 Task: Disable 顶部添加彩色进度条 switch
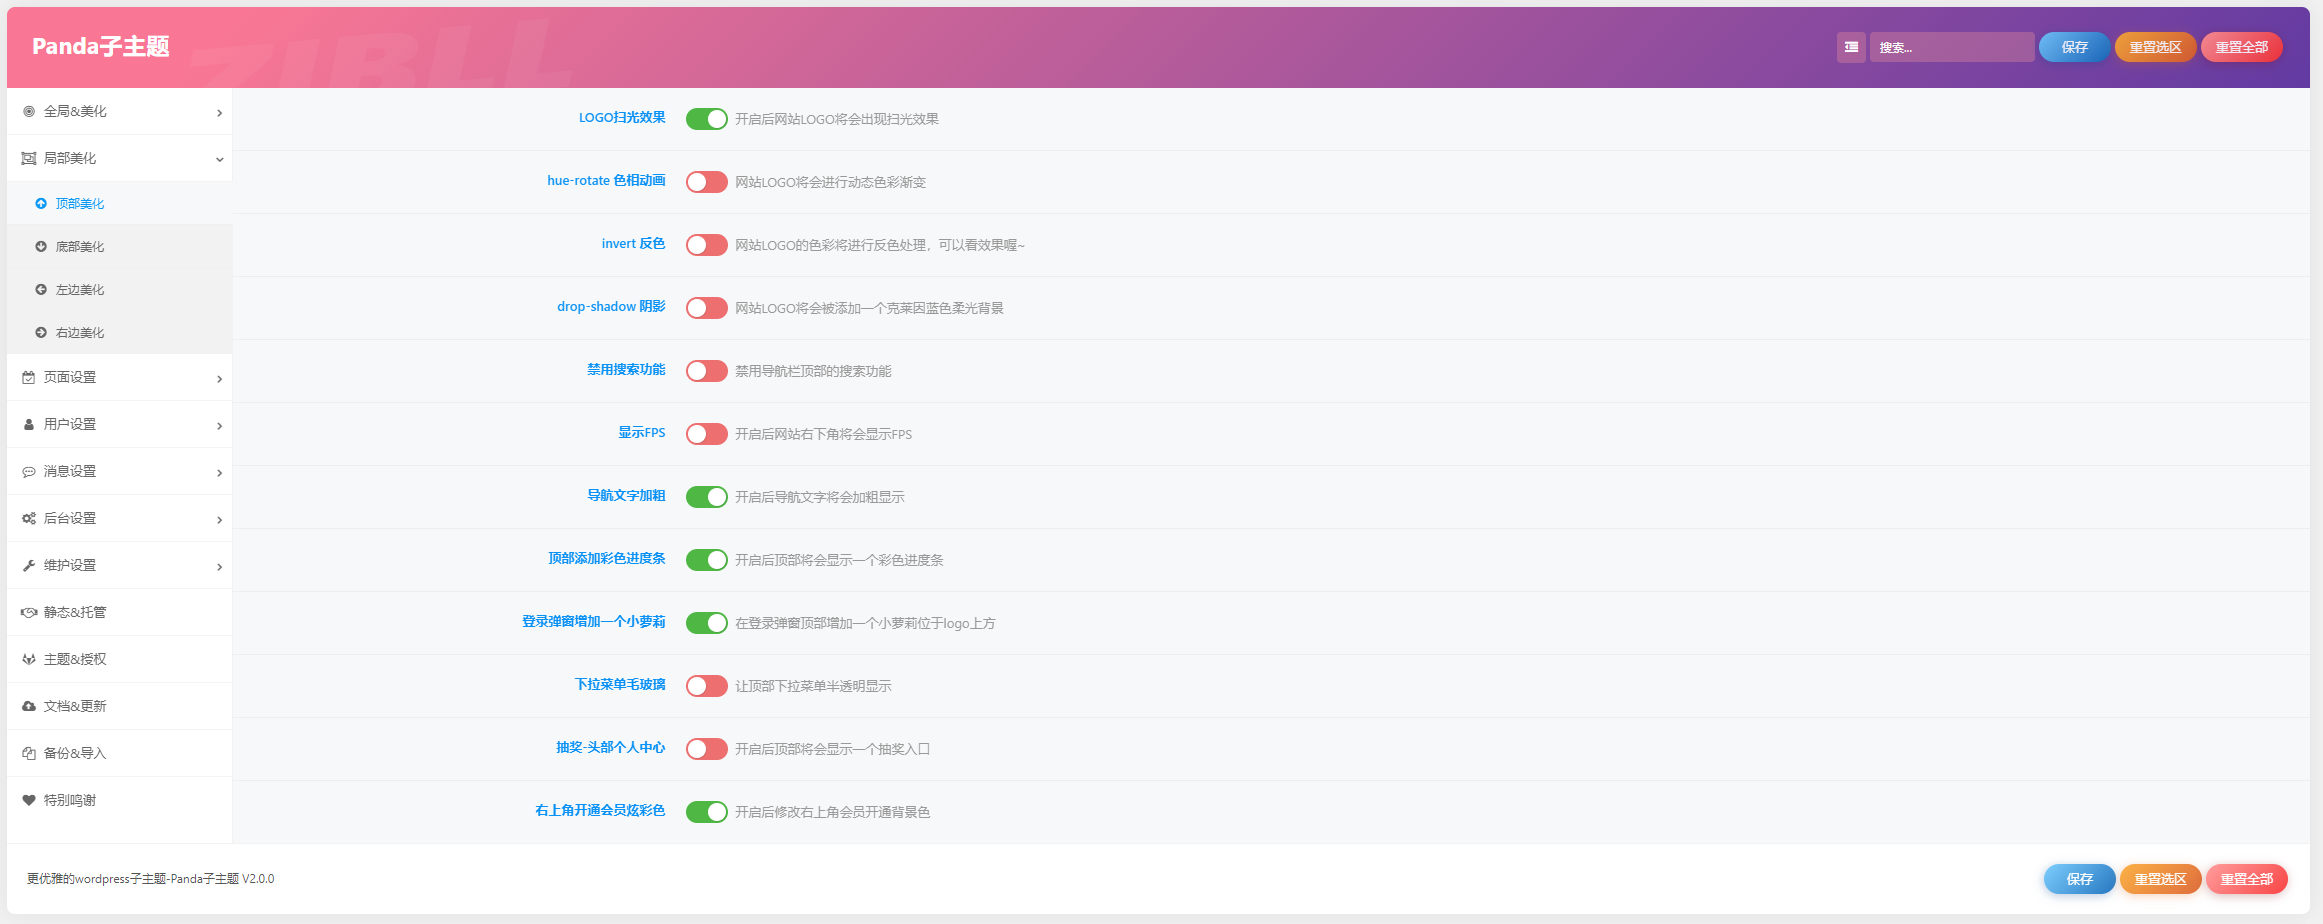click(707, 560)
